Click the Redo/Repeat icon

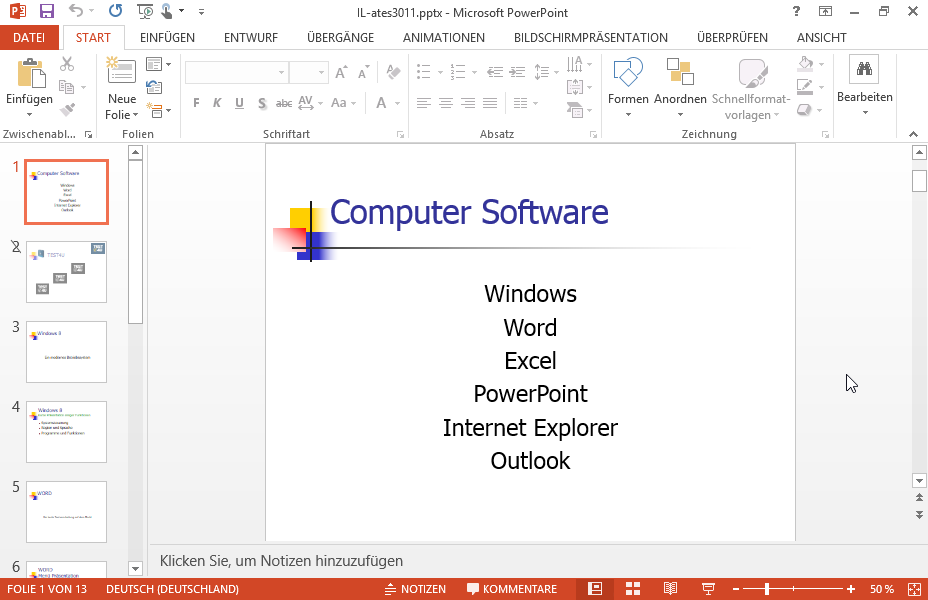[x=115, y=11]
